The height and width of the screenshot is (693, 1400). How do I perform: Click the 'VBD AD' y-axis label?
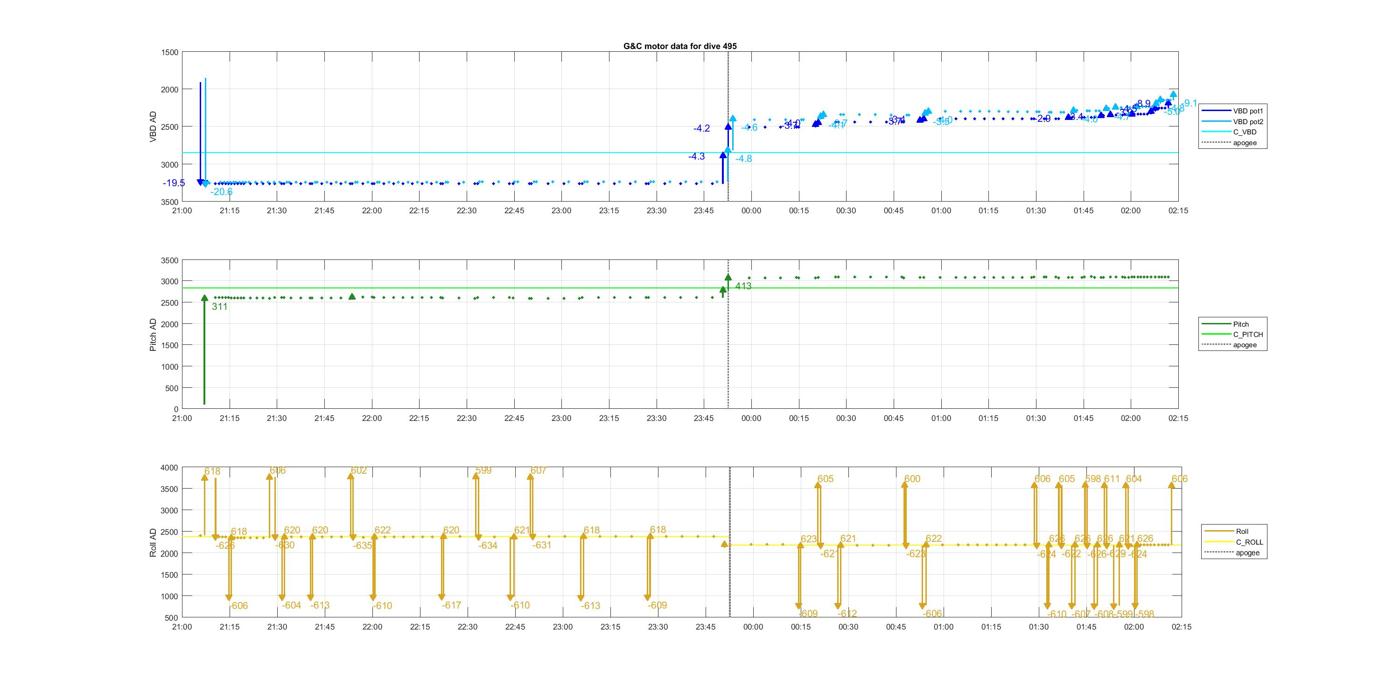[x=154, y=127]
